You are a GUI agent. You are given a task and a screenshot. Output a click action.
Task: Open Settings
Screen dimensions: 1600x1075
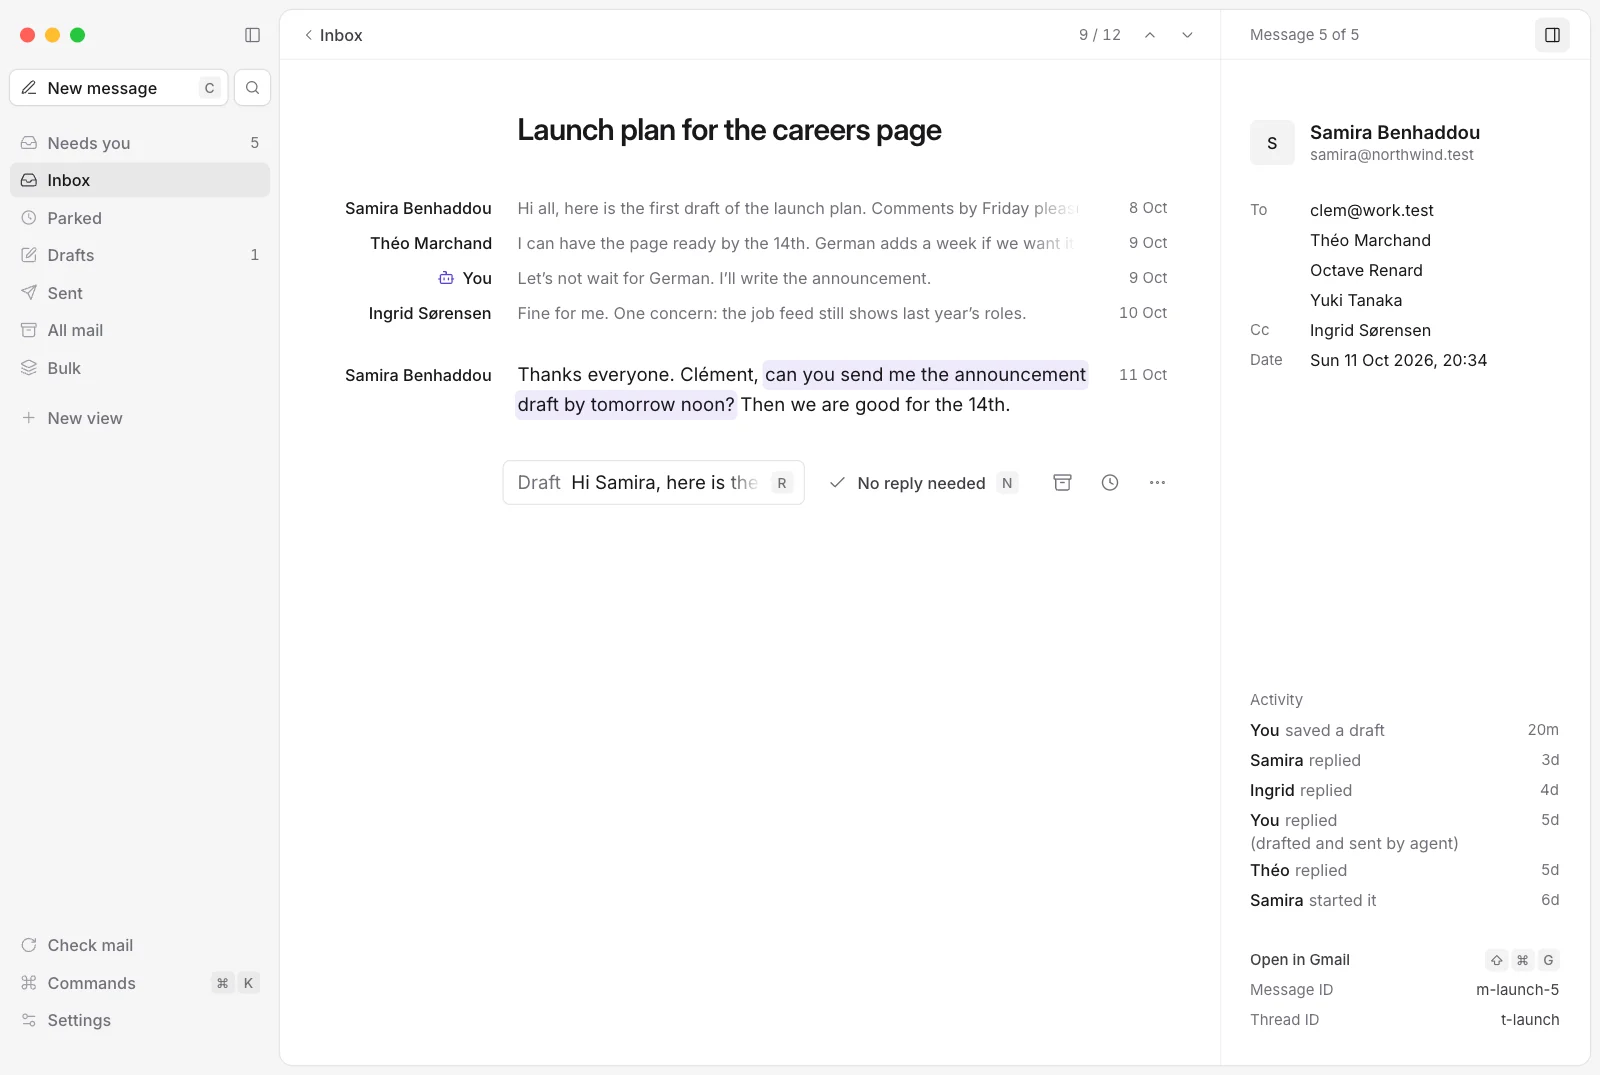point(140,1020)
